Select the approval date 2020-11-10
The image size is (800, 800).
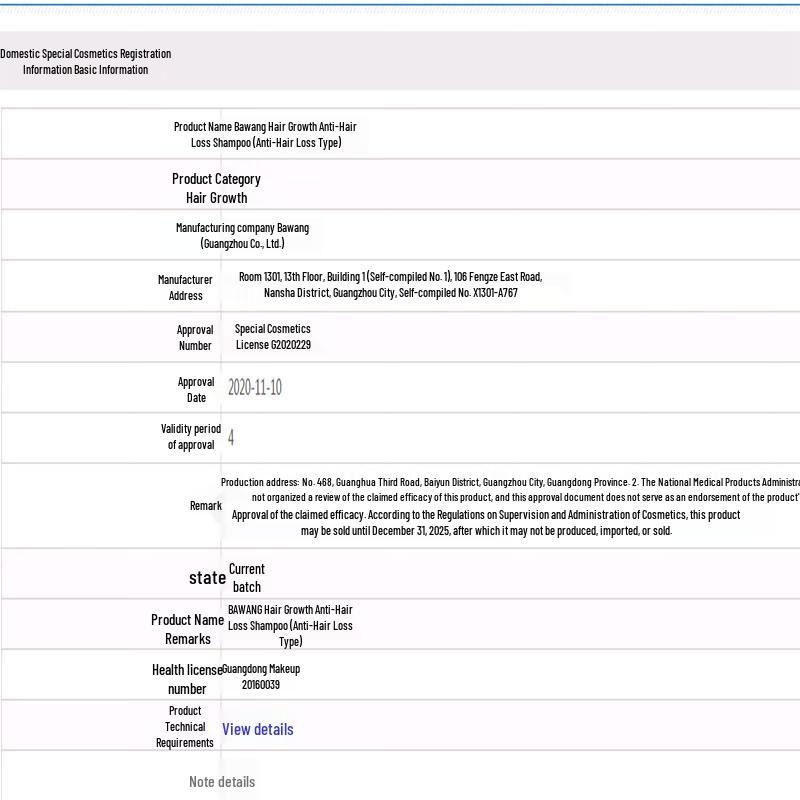click(255, 387)
